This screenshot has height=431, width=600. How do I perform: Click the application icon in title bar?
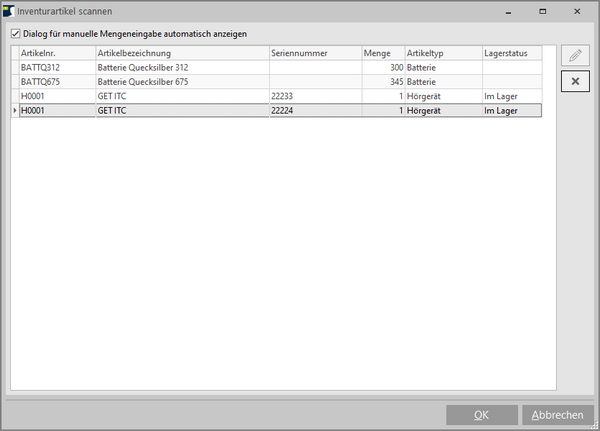(x=10, y=11)
